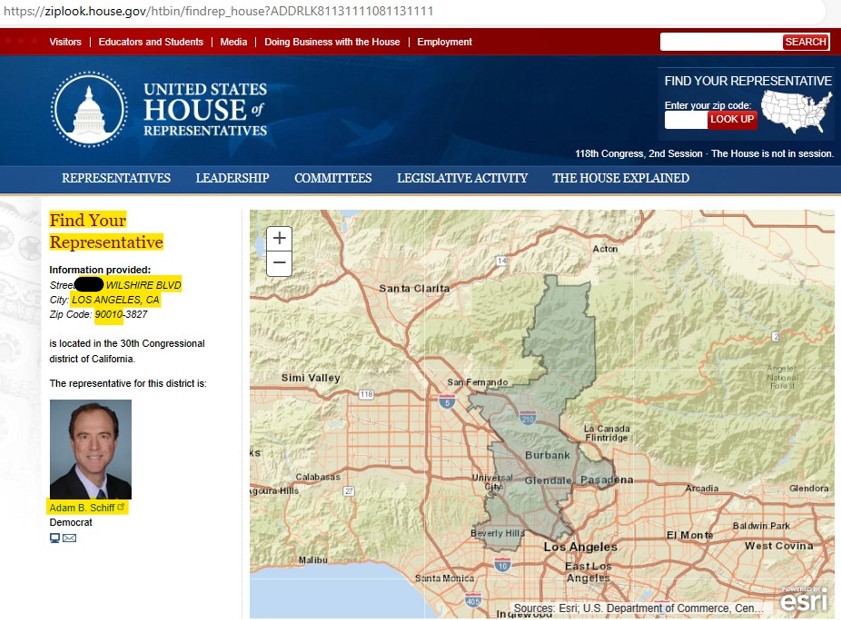Viewport: 841px width, 620px height.
Task: Visit the Employment page
Action: click(x=445, y=42)
